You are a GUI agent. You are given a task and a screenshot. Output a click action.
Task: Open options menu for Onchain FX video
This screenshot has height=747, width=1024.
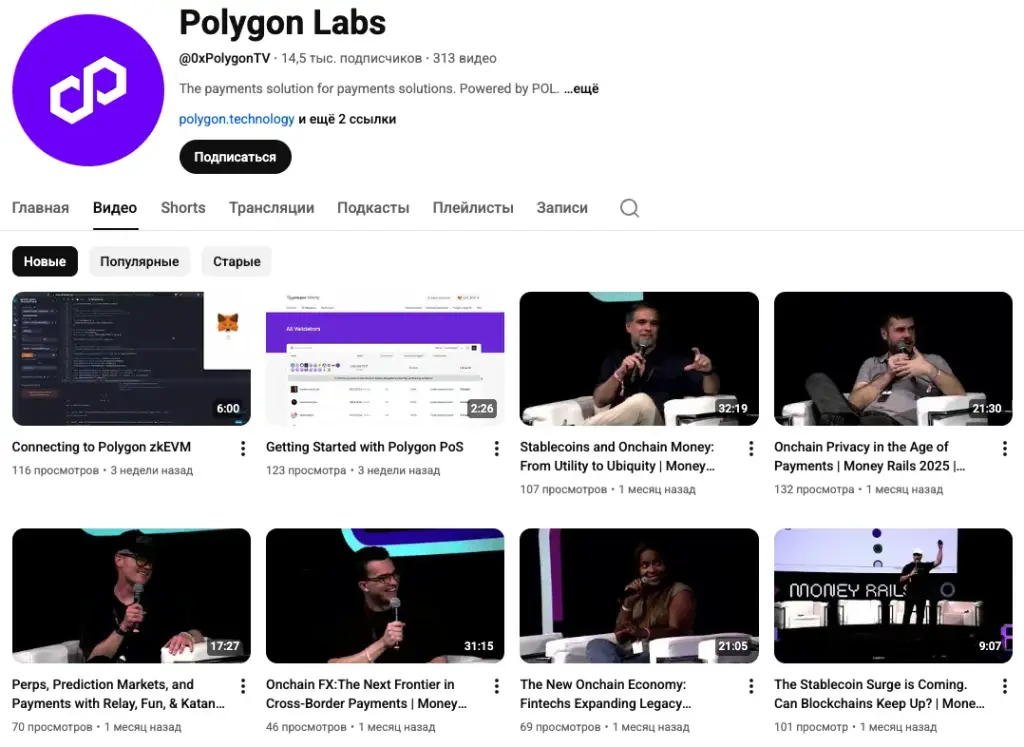click(497, 686)
